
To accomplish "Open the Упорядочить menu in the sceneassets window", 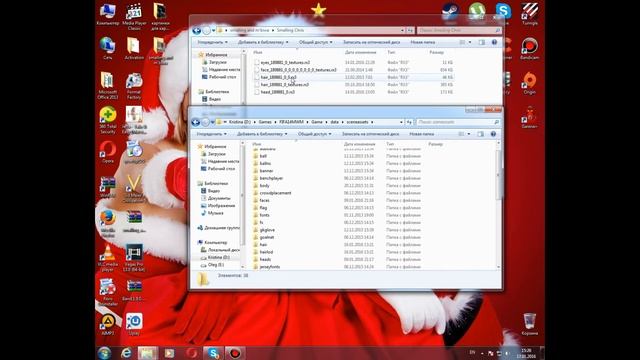I will click(212, 134).
